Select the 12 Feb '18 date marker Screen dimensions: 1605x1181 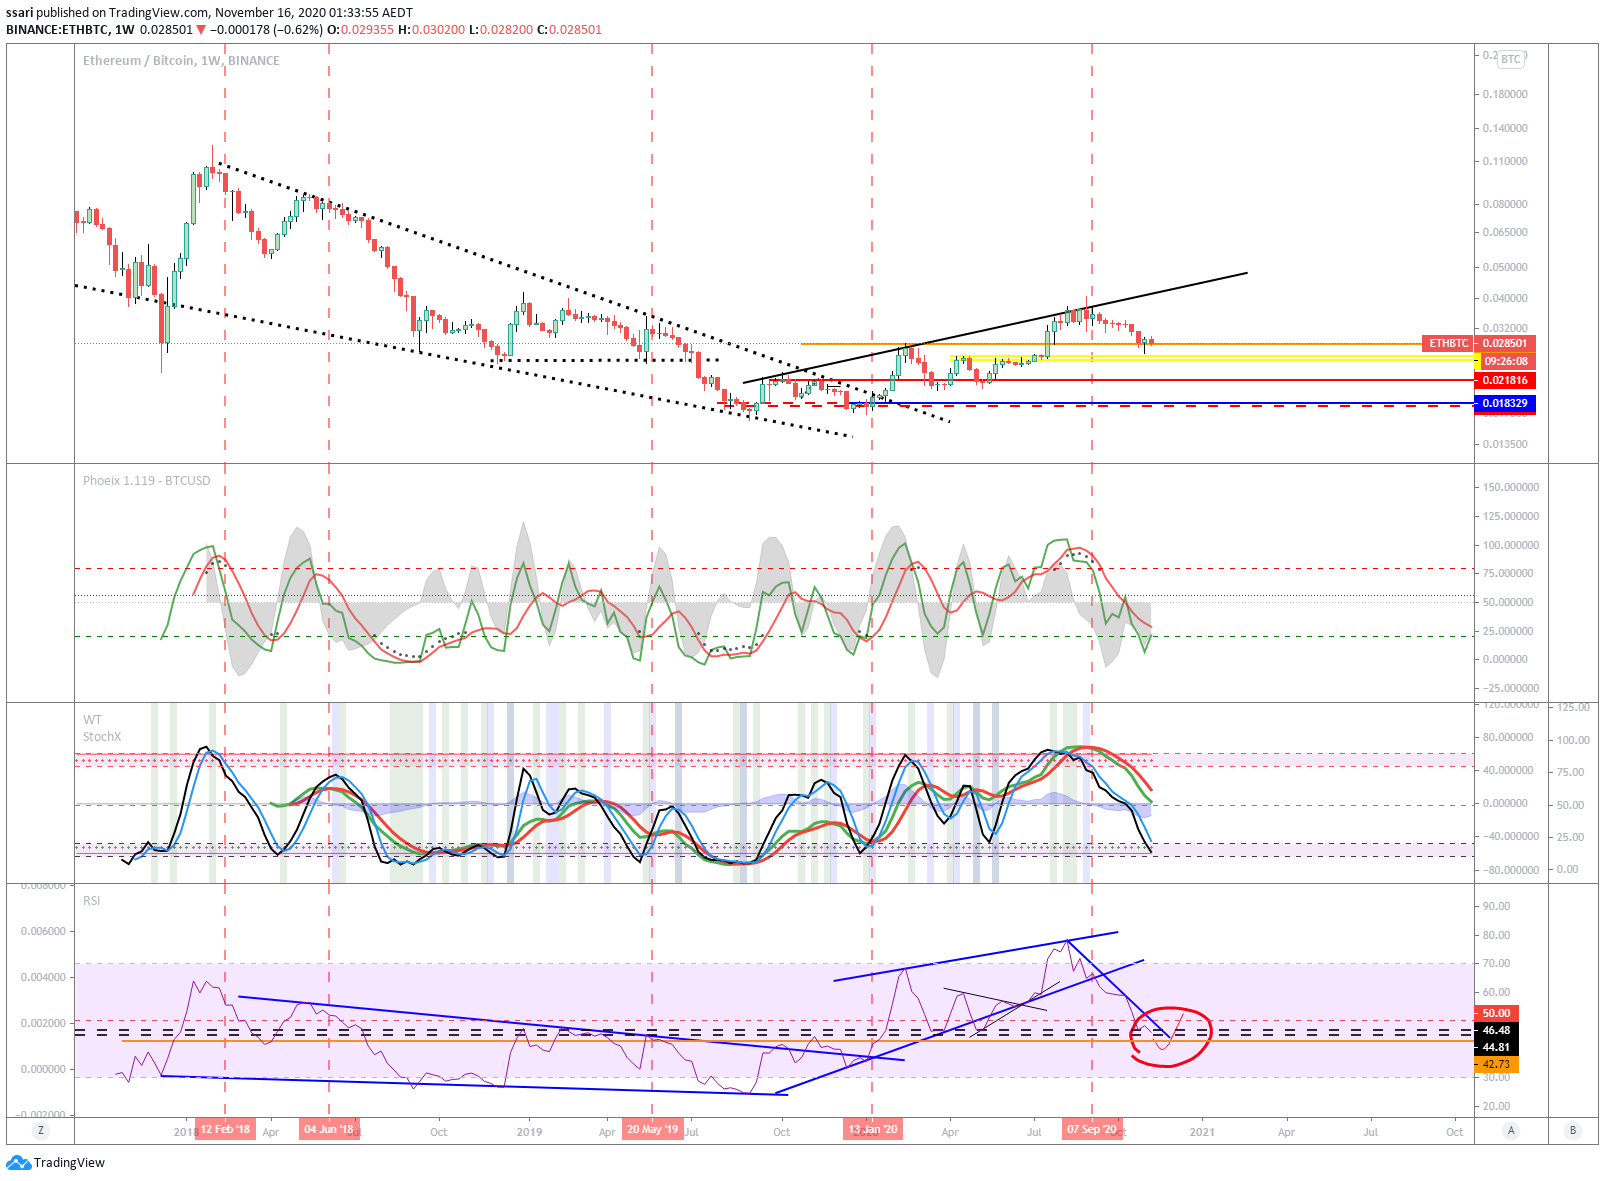tap(225, 1129)
